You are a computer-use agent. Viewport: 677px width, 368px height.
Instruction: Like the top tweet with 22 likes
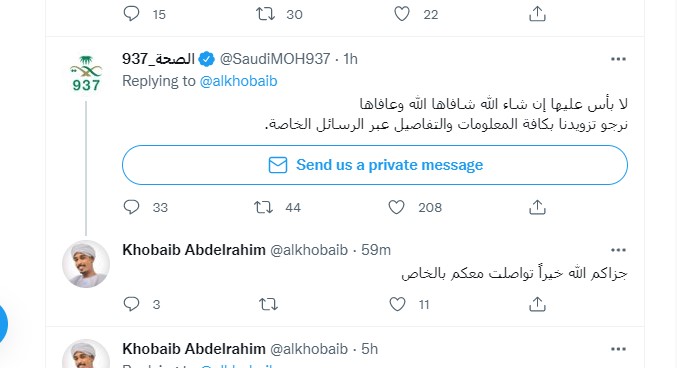coord(402,14)
